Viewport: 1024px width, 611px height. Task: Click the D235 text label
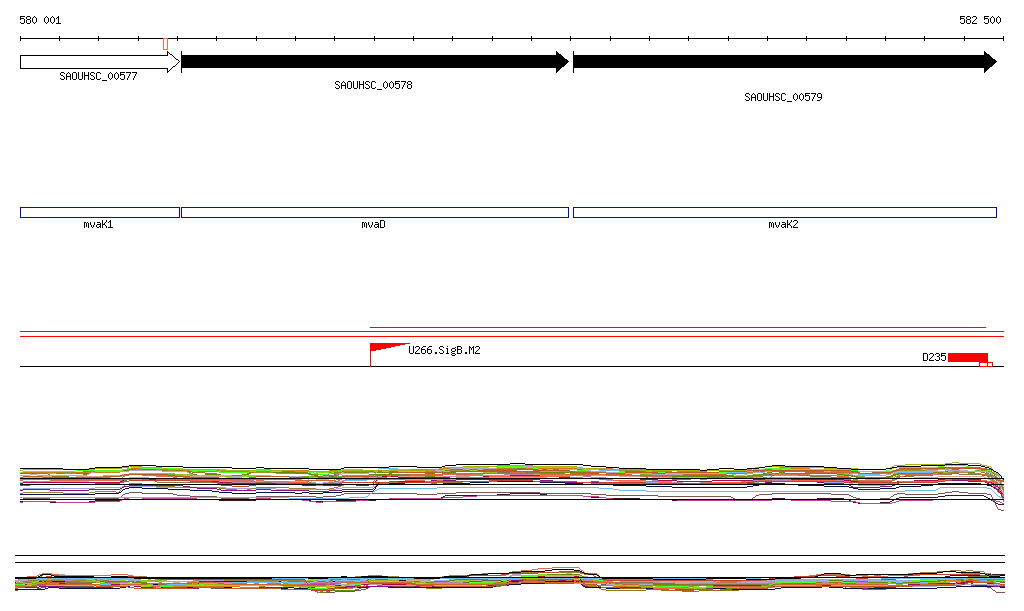coord(934,357)
